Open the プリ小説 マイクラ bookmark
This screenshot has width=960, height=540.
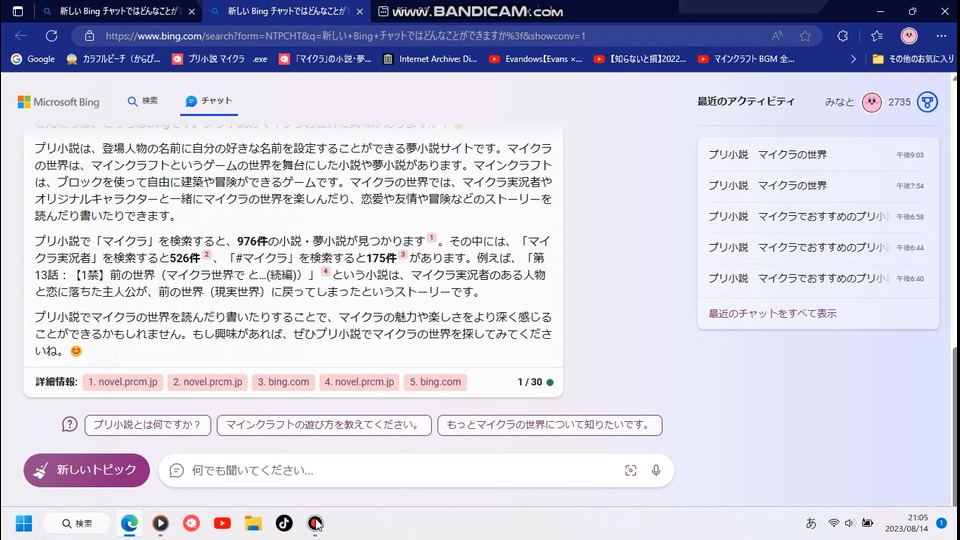tap(219, 59)
